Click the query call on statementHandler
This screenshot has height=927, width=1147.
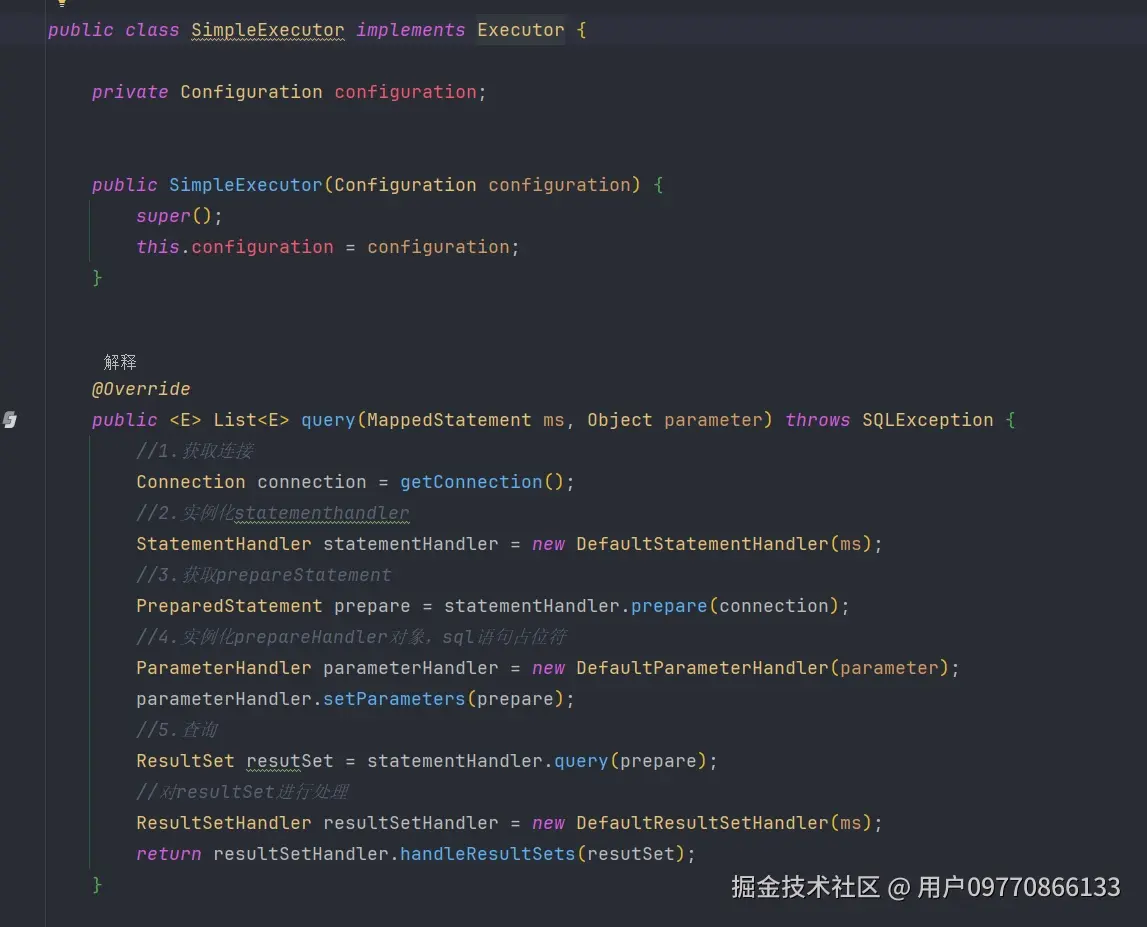(x=581, y=761)
